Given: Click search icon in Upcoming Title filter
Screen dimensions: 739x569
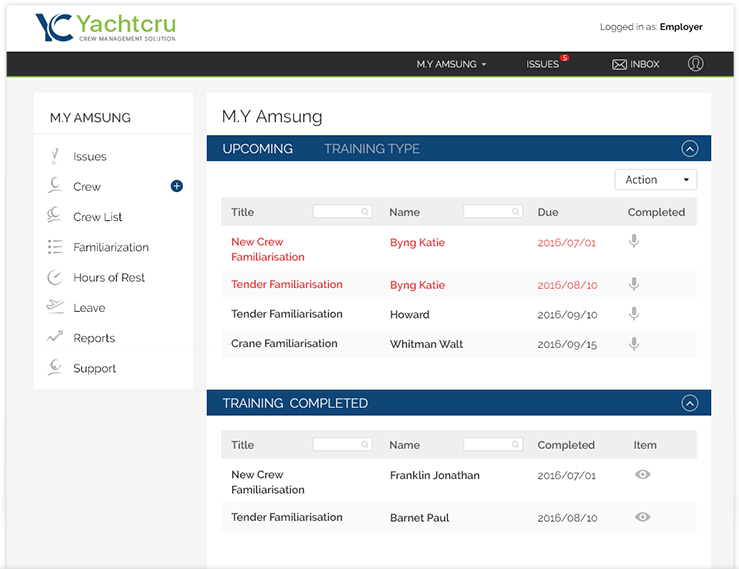Looking at the screenshot, I should tap(365, 212).
